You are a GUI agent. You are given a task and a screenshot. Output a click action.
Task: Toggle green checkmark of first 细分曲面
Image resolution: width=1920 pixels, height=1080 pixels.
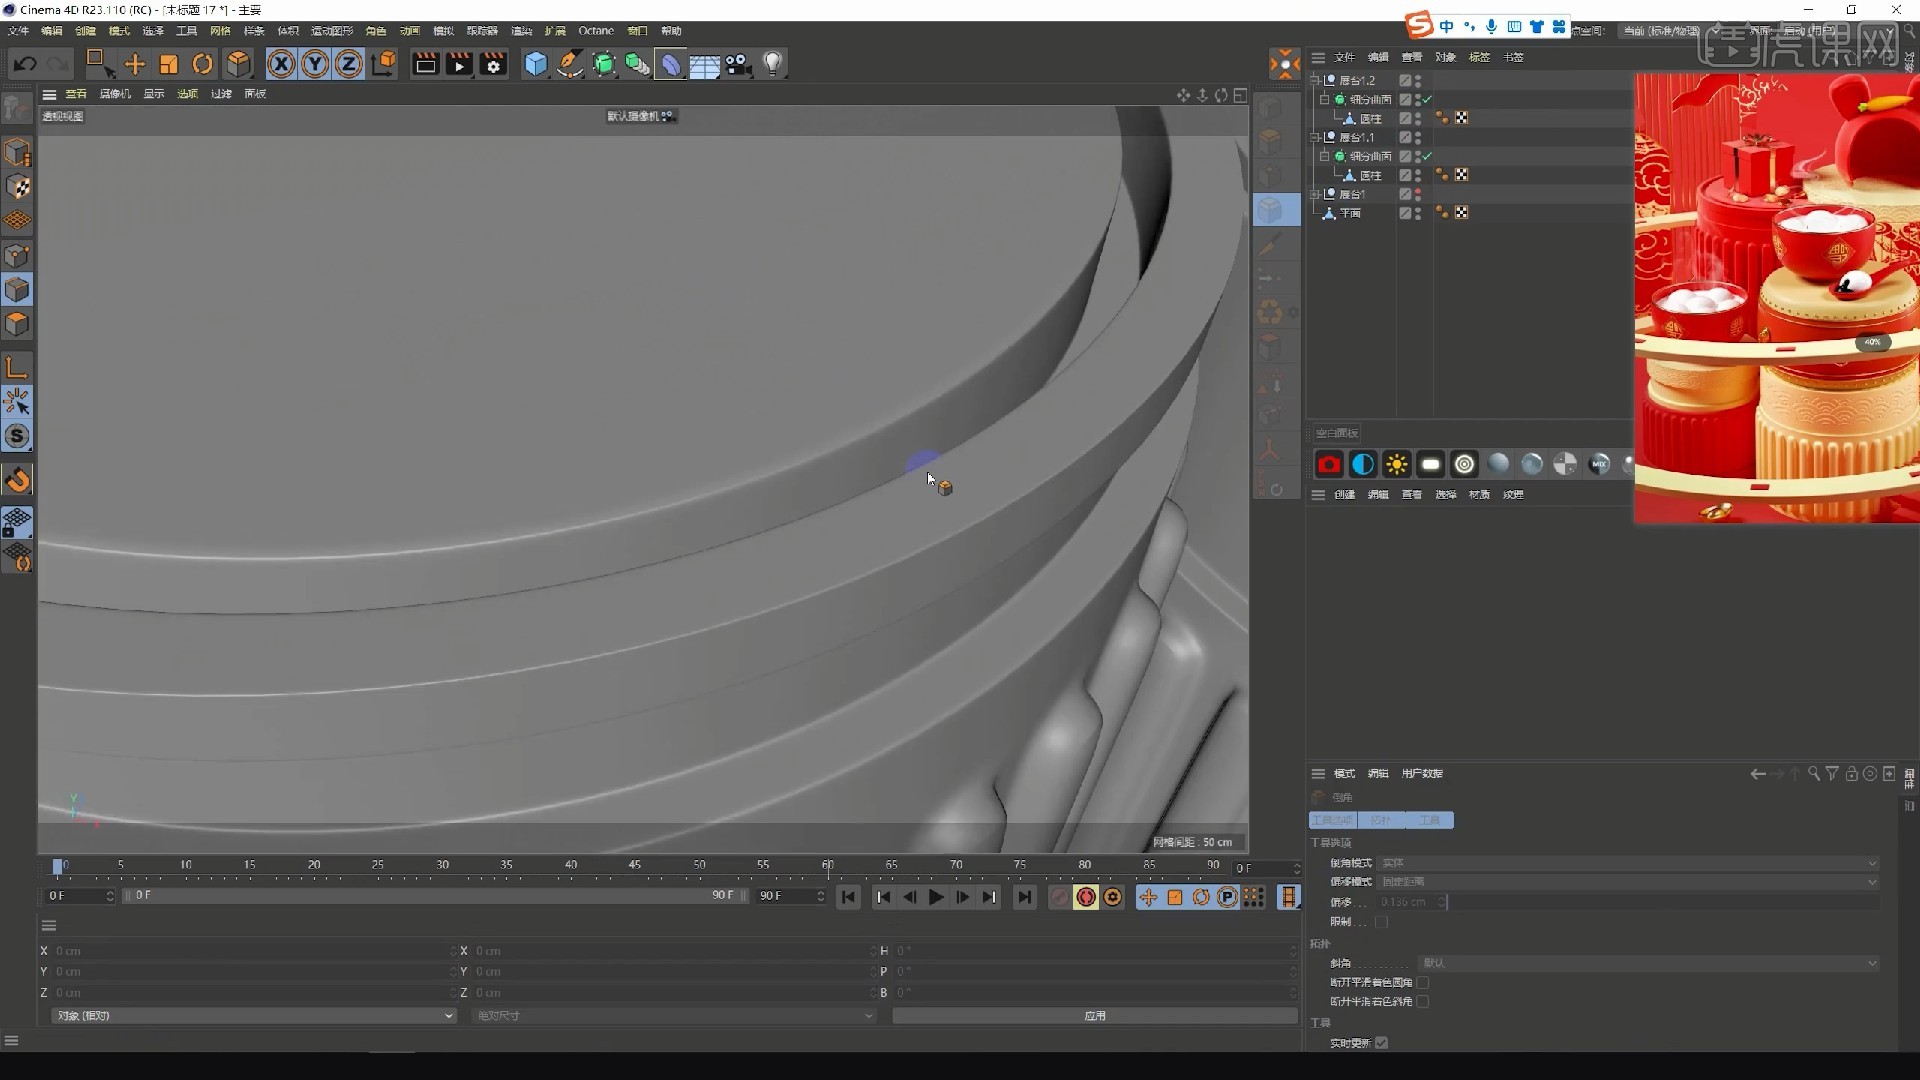pos(1428,99)
